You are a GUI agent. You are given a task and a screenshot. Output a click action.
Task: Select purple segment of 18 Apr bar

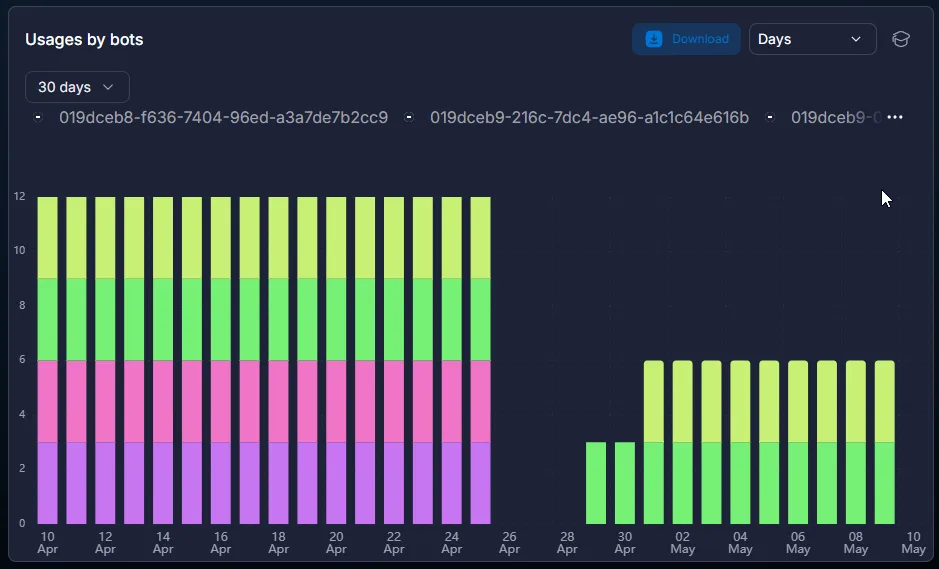tap(278, 483)
